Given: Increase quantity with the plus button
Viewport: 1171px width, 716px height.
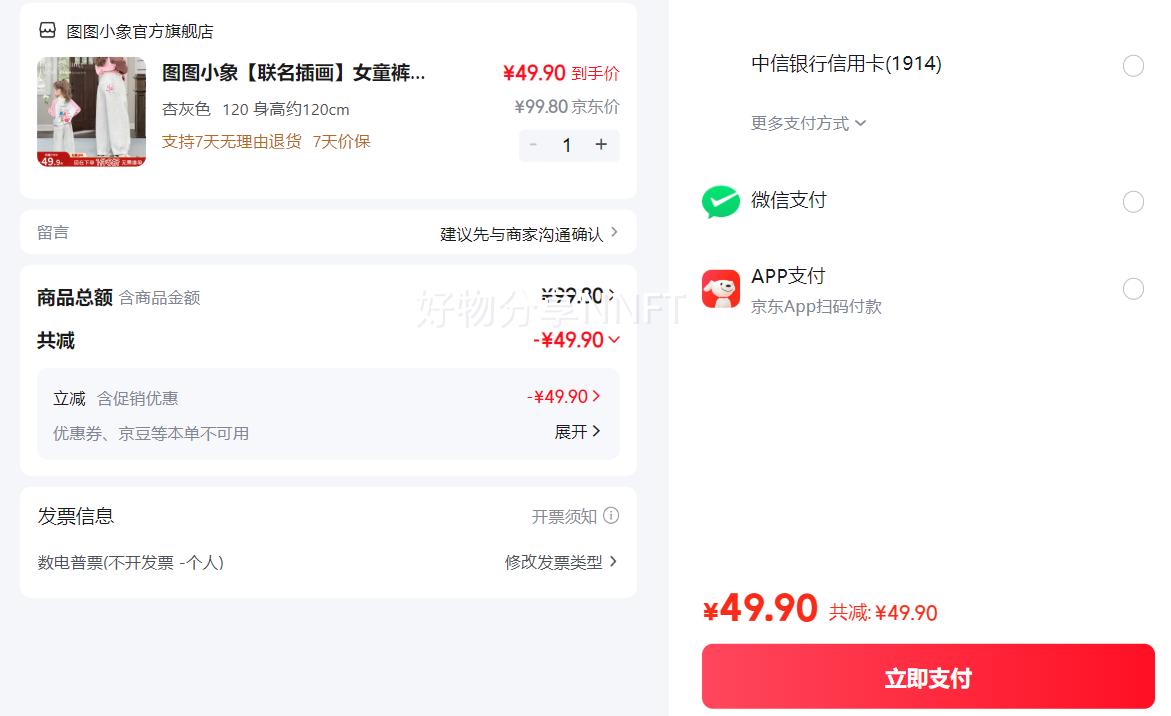Looking at the screenshot, I should click(601, 145).
